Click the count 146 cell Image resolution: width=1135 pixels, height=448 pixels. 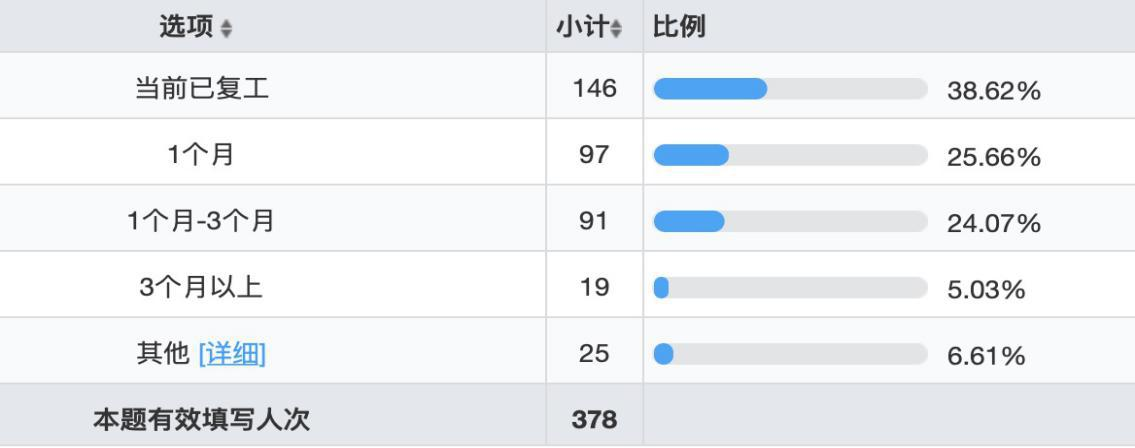tap(594, 89)
